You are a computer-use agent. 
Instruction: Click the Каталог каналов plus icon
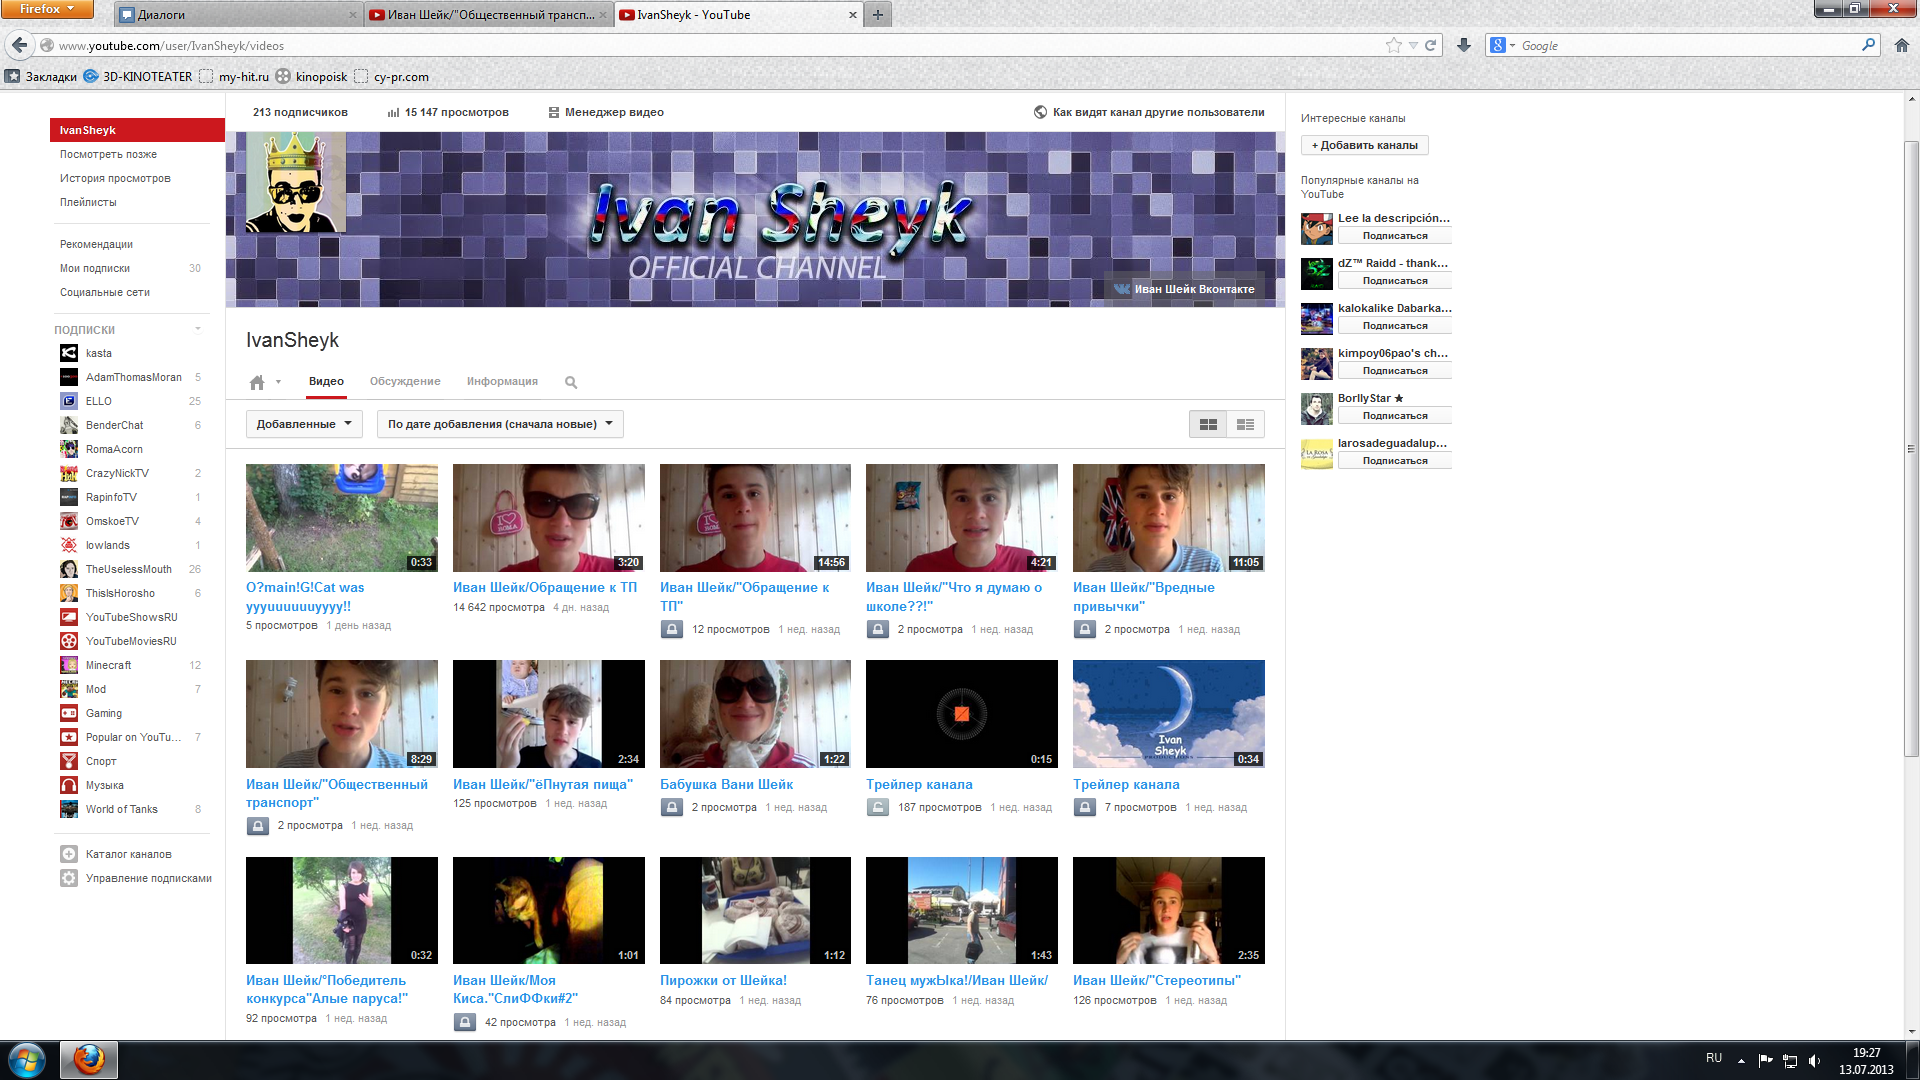(x=69, y=854)
